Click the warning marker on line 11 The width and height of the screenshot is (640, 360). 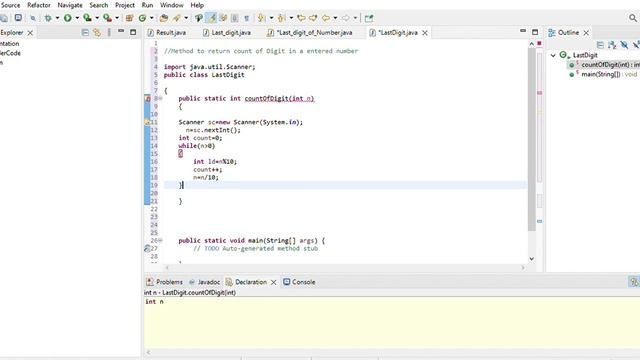pyautogui.click(x=147, y=122)
